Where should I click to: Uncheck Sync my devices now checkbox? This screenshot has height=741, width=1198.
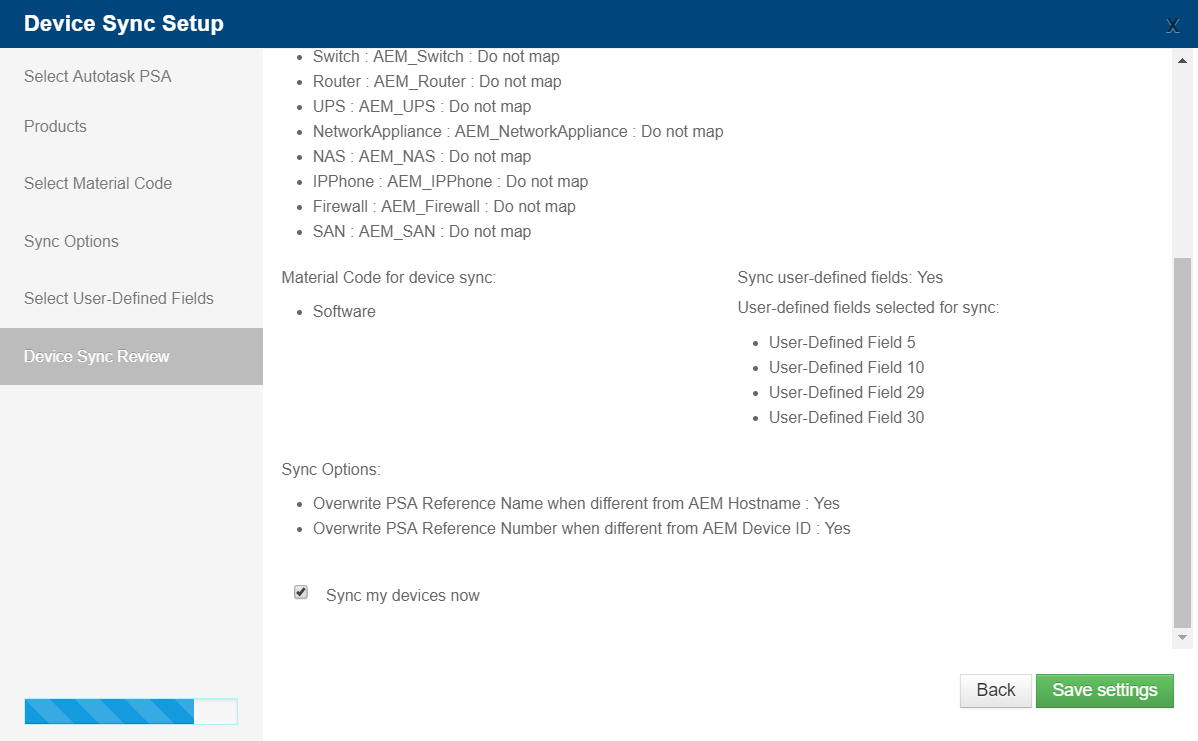301,592
